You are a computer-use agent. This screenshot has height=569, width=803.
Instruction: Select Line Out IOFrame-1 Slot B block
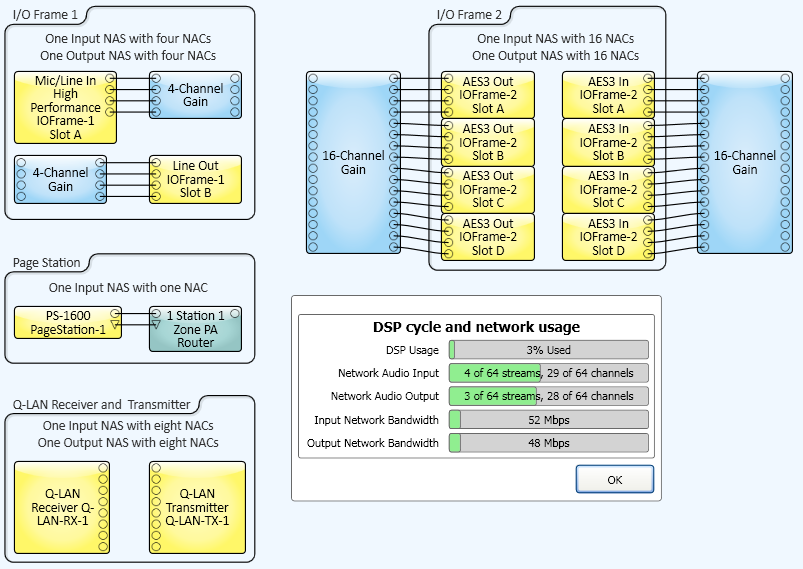pos(195,180)
